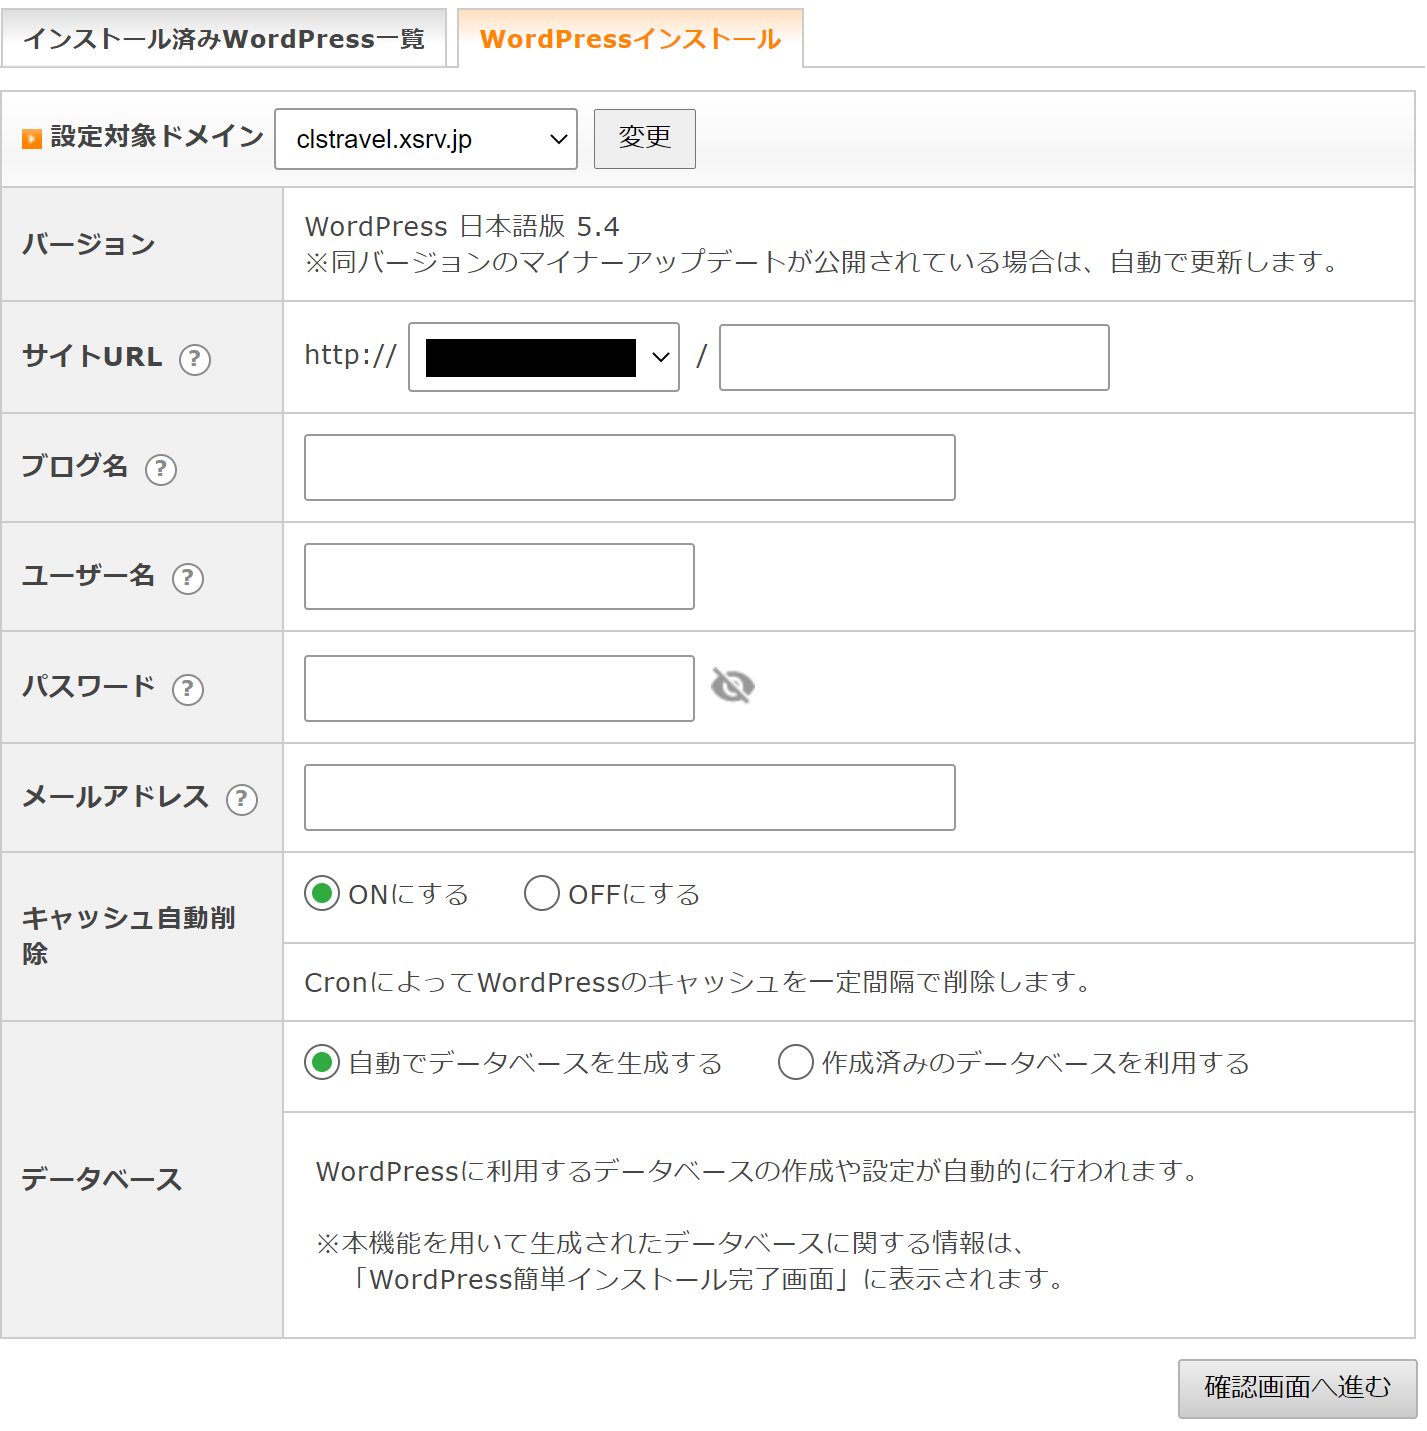Click the バージョン row label
1427x1431 pixels.
pos(89,244)
